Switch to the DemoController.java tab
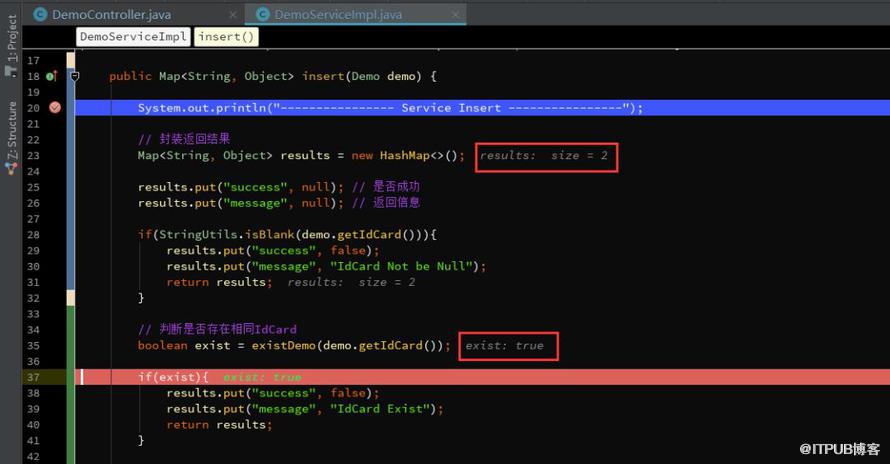 [111, 15]
